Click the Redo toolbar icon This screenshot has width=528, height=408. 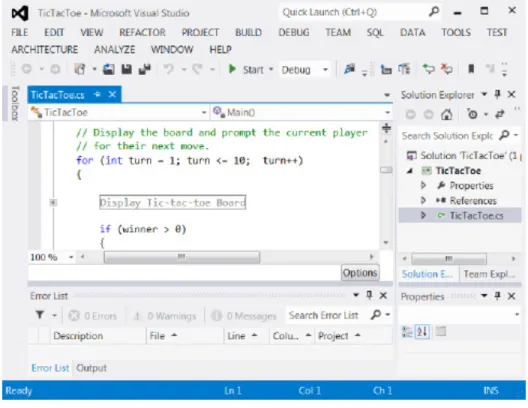197,69
